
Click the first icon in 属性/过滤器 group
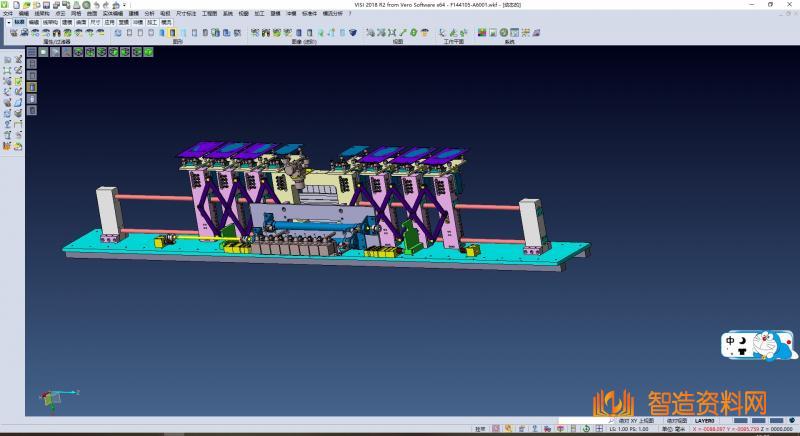coord(12,33)
